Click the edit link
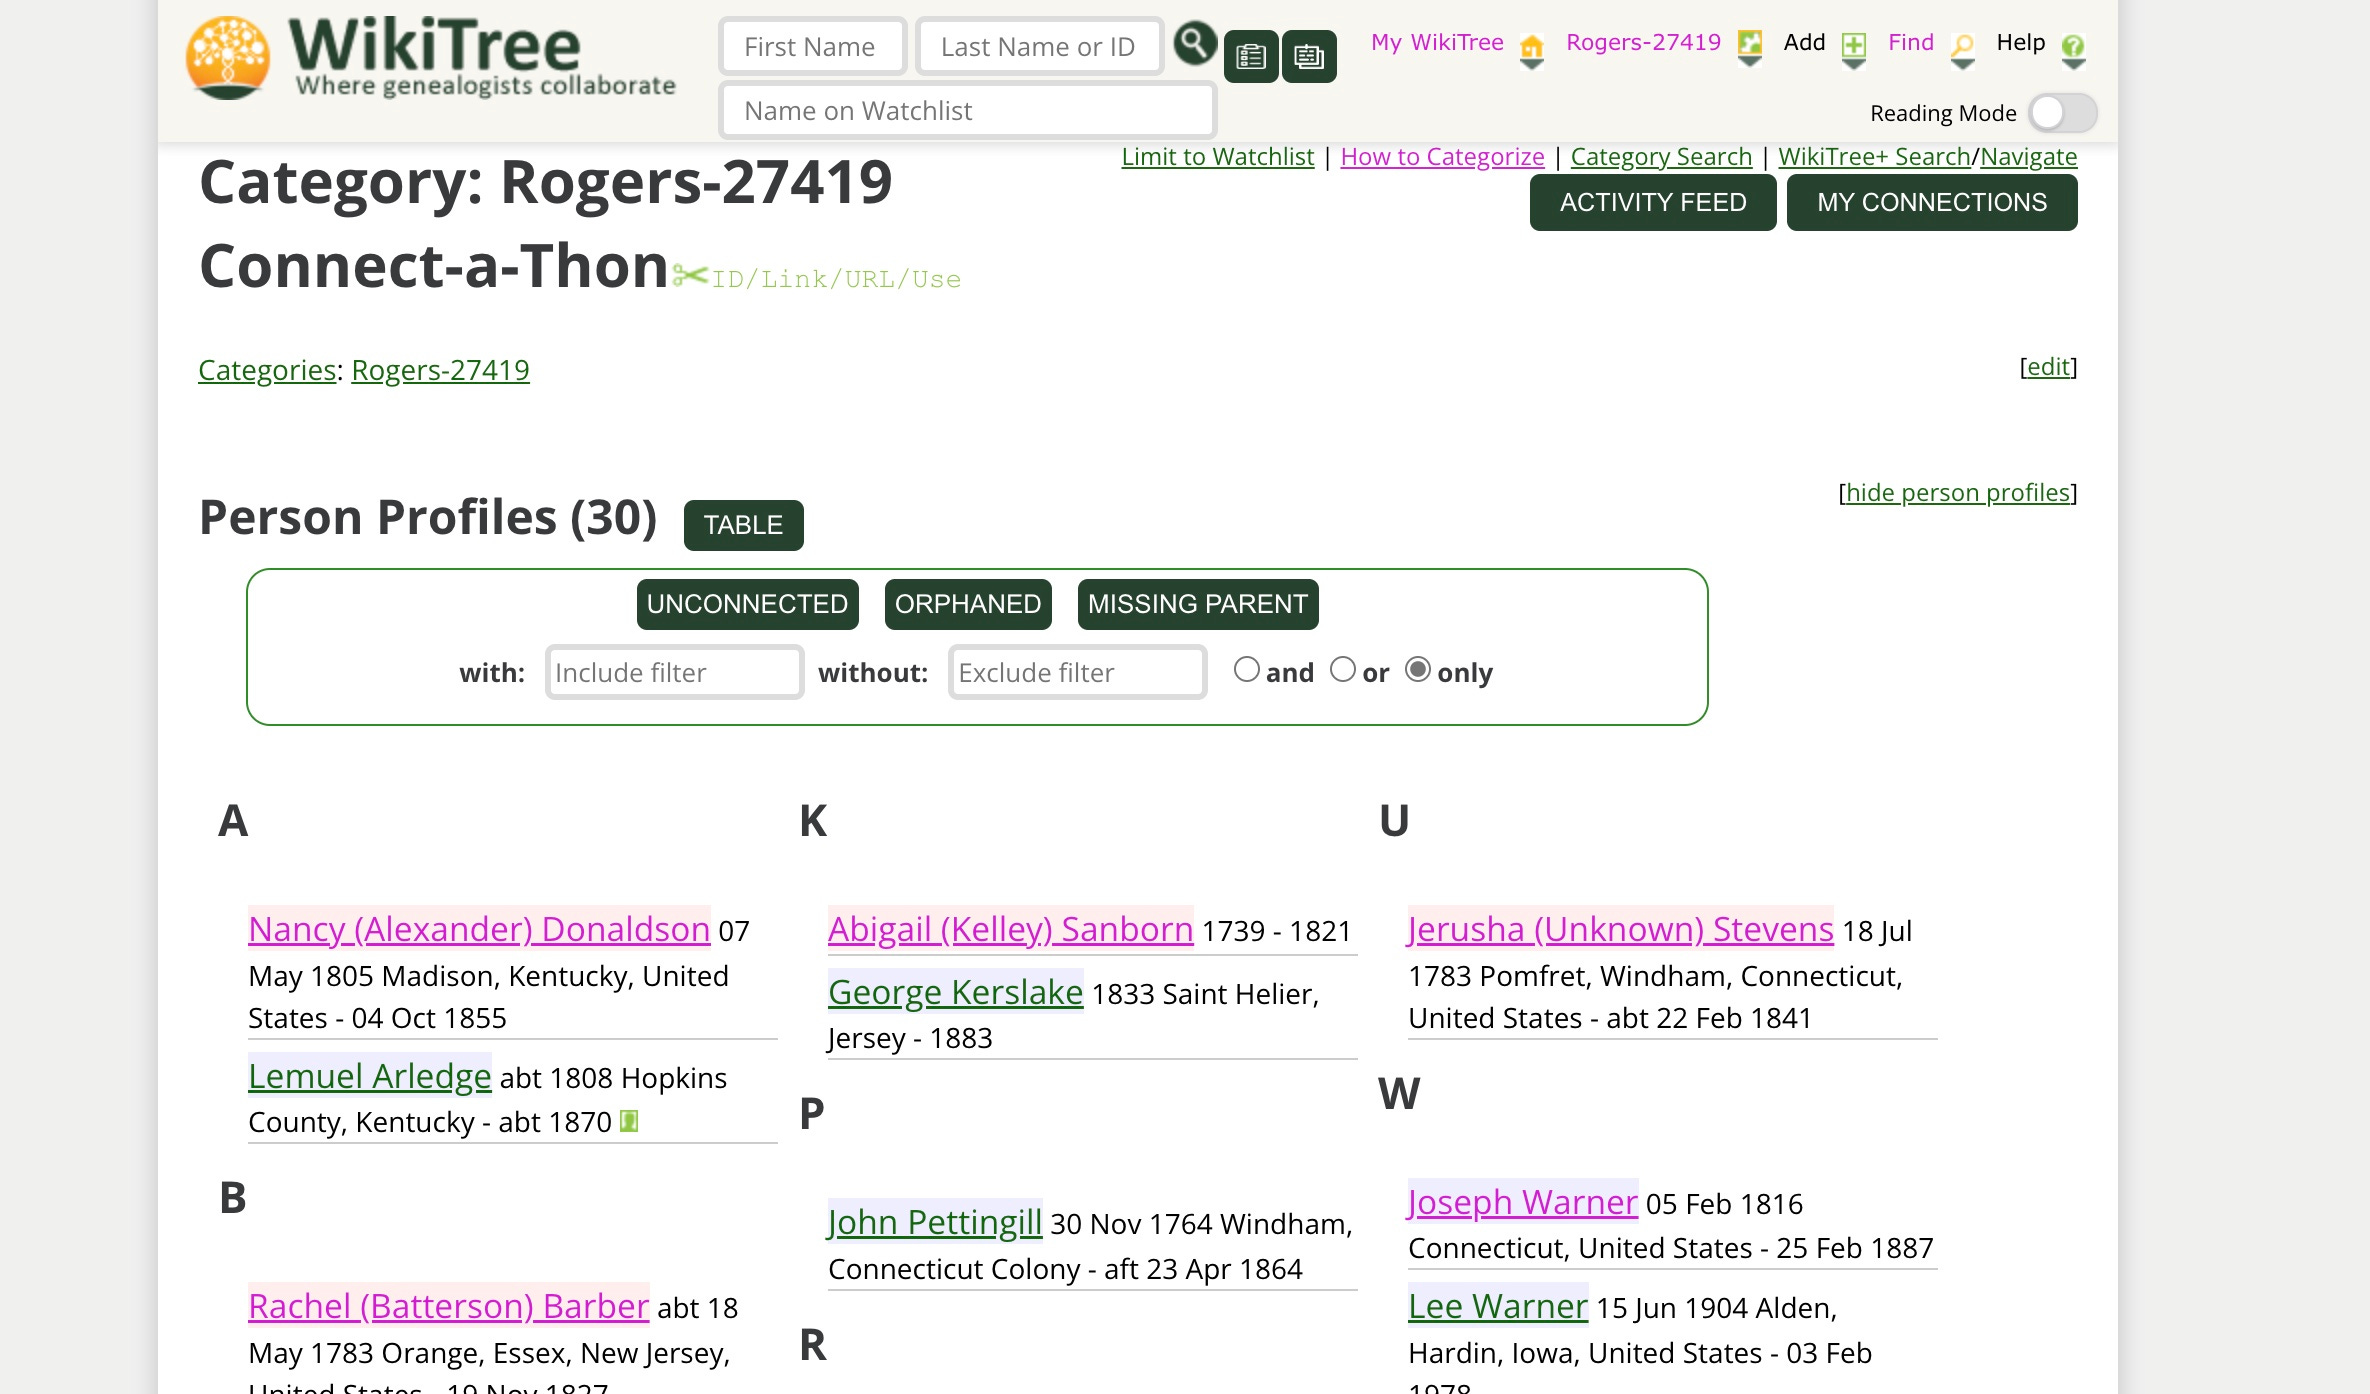 pyautogui.click(x=2048, y=367)
